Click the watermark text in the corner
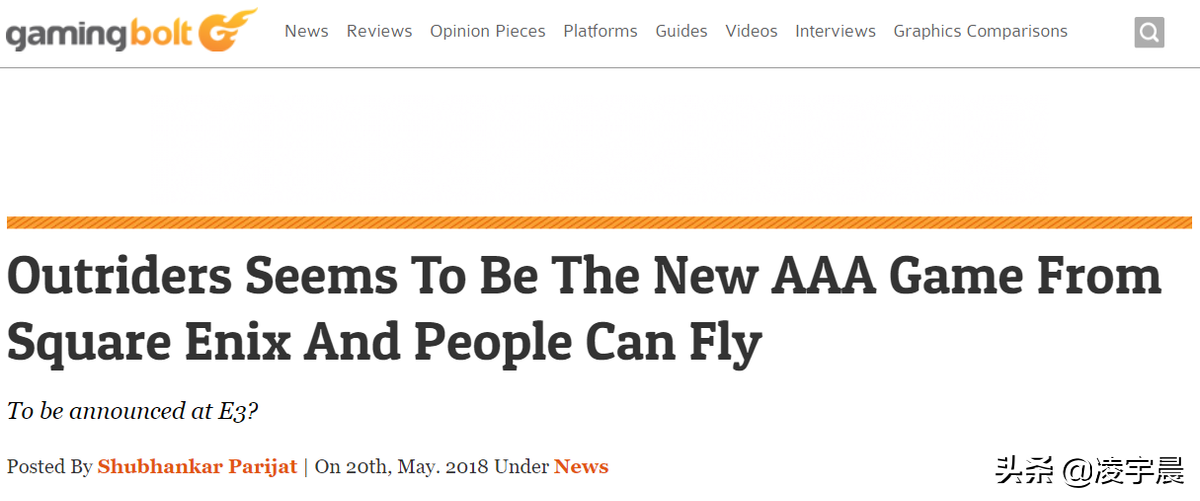 tap(1089, 469)
